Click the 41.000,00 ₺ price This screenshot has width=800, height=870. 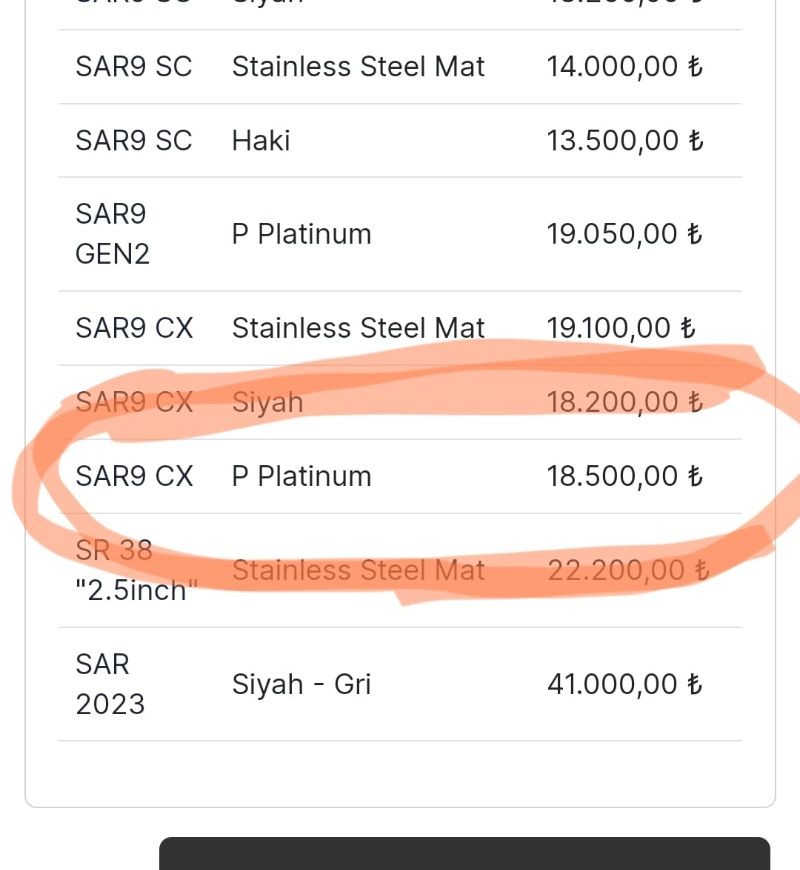625,684
